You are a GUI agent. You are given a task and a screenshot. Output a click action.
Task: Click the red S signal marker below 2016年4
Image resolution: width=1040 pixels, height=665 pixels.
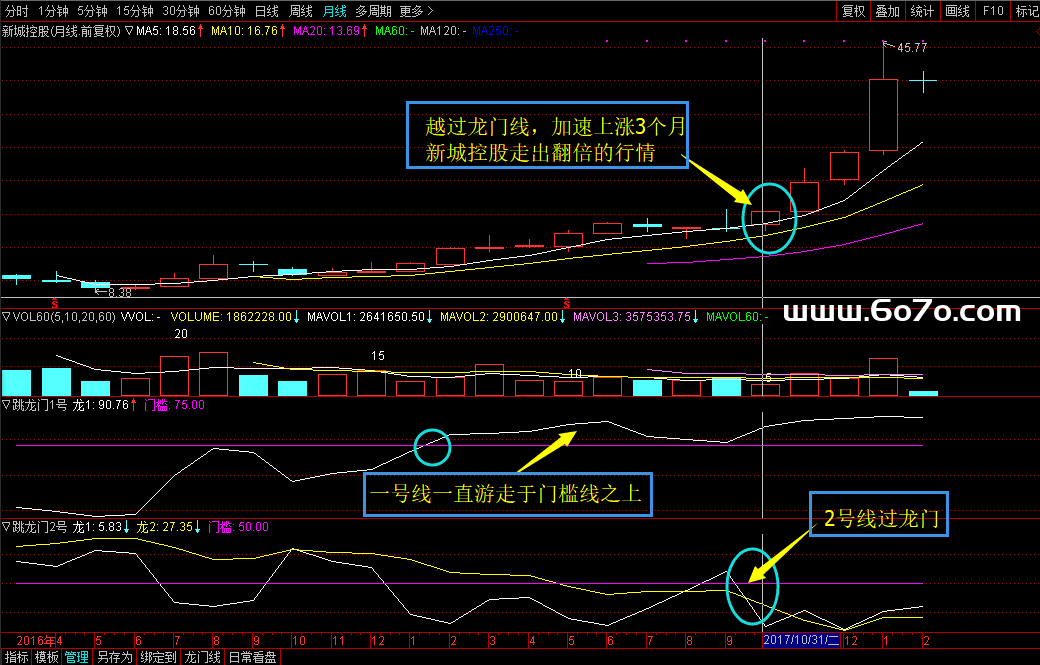tap(54, 301)
